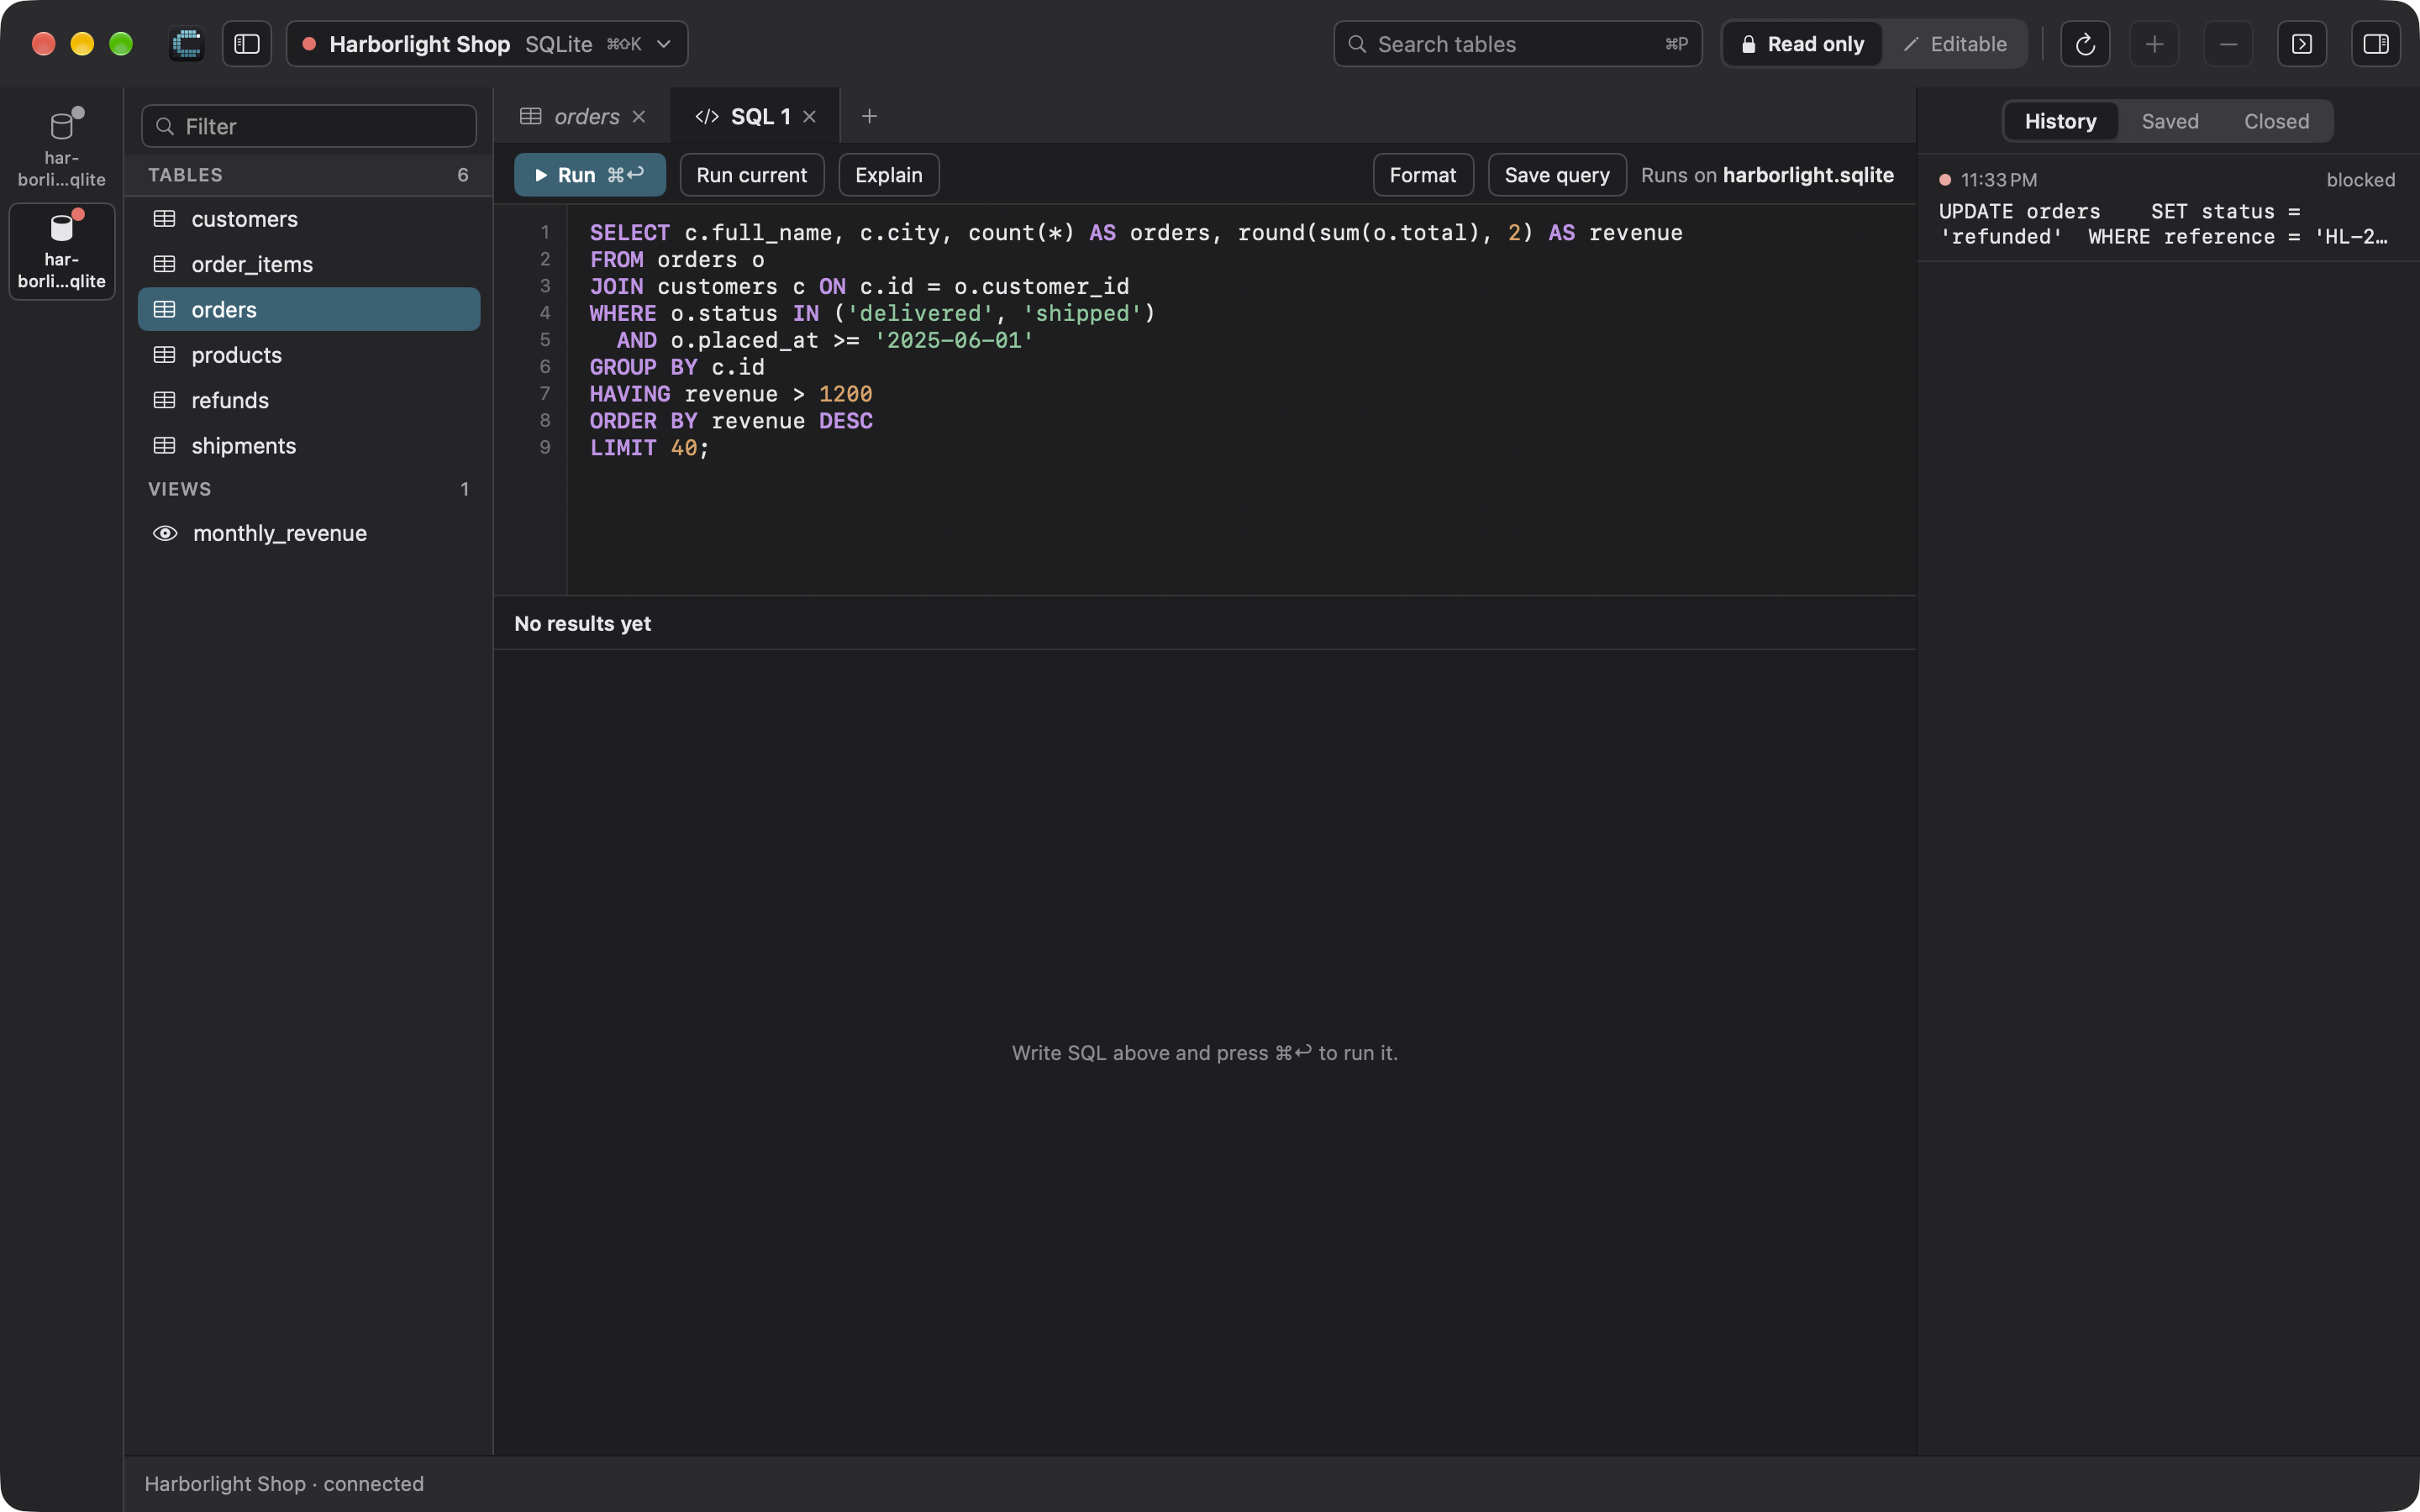Add a new tab with plus
The image size is (2420, 1512).
coord(869,116)
